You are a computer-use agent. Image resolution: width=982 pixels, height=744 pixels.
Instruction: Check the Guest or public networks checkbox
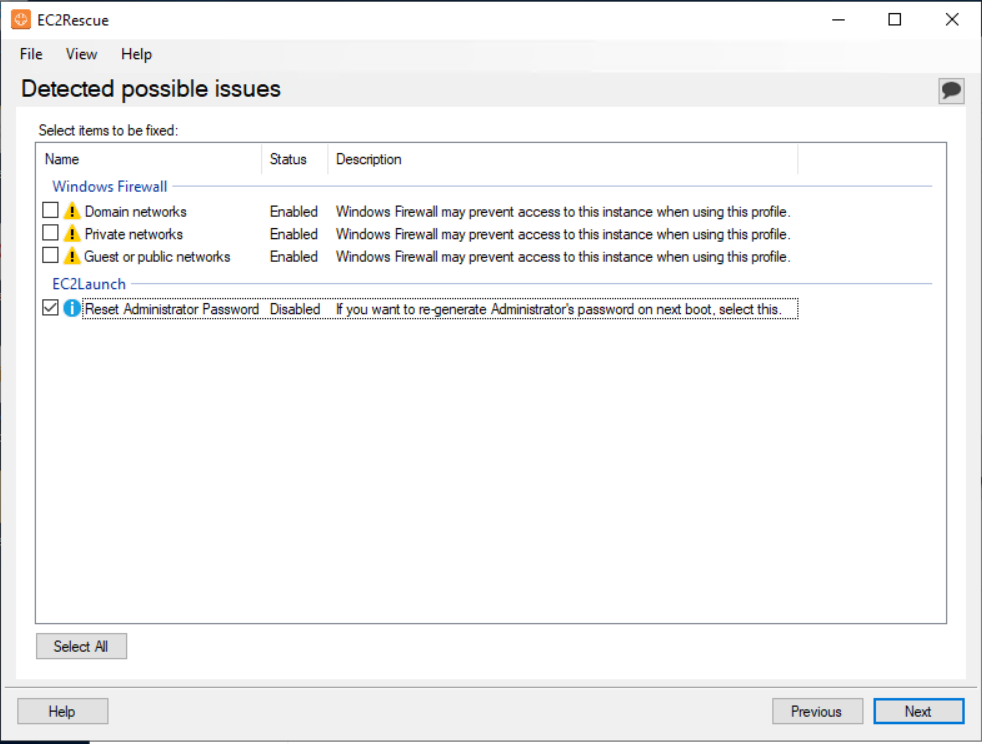point(50,255)
